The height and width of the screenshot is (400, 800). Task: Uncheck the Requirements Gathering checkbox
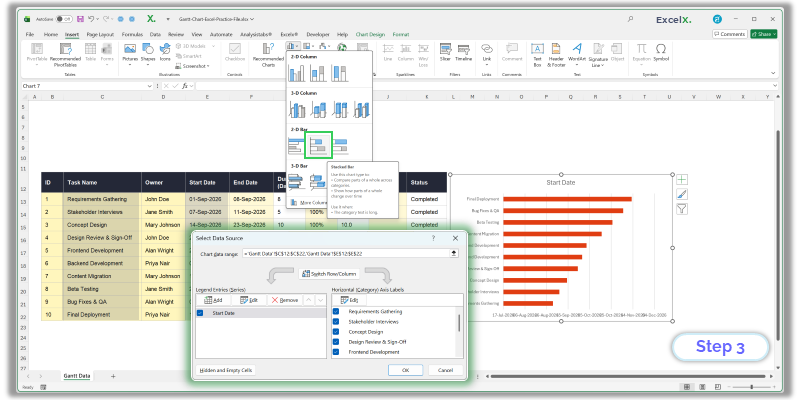point(336,311)
